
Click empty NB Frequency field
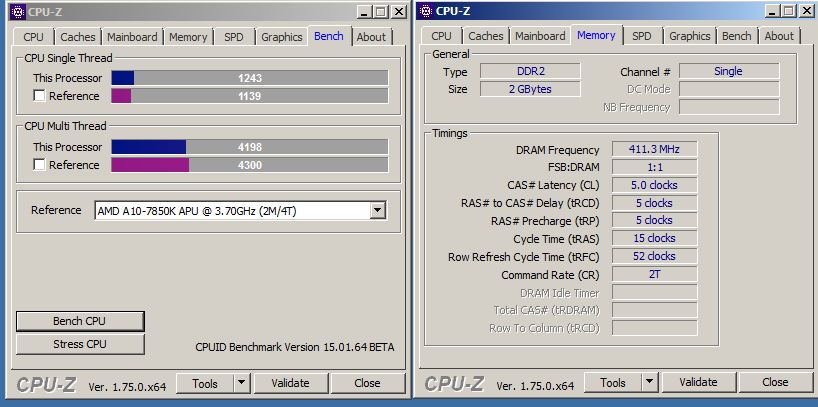click(x=729, y=107)
